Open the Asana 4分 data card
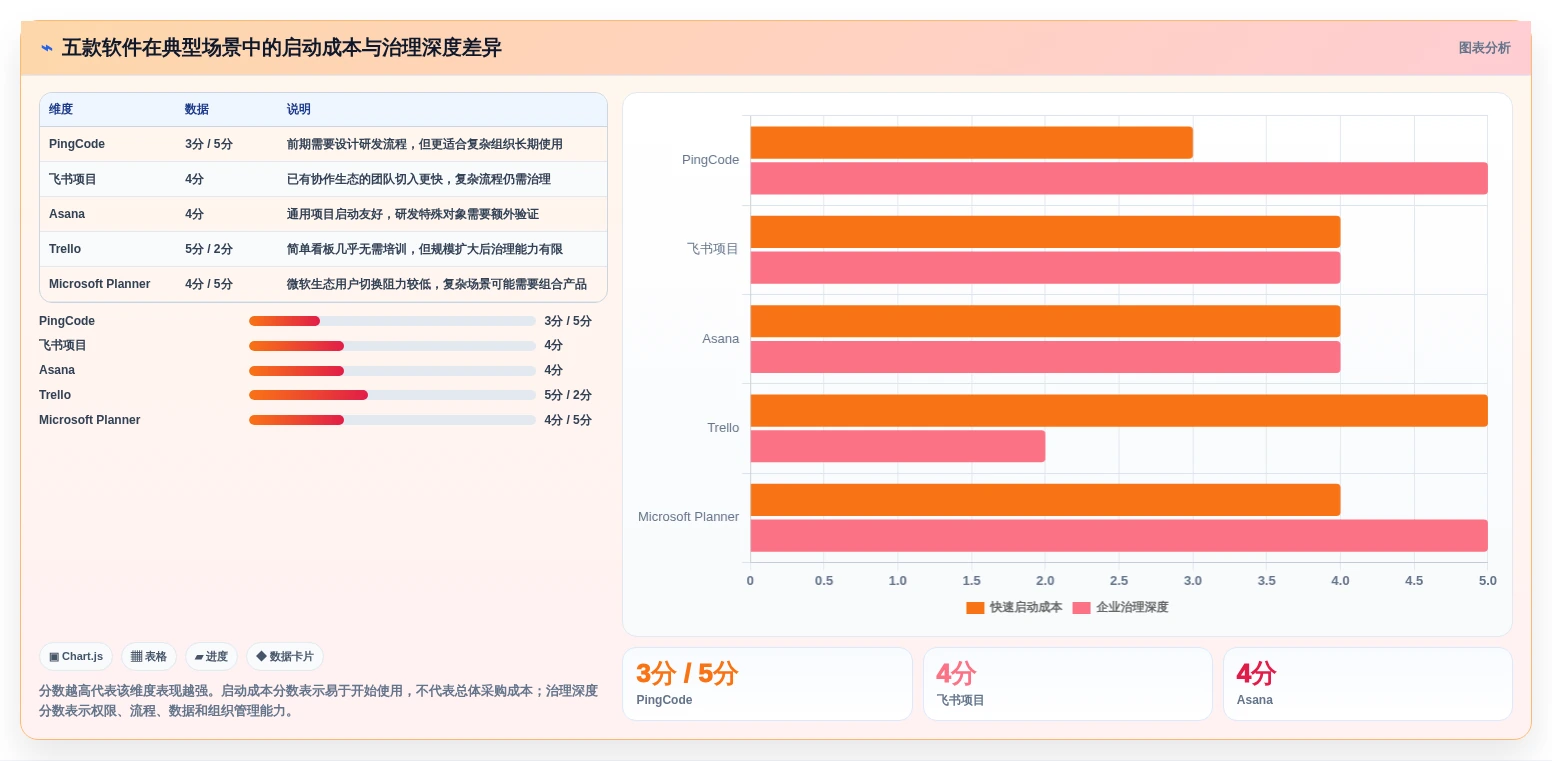The height and width of the screenshot is (761, 1552). 1367,684
